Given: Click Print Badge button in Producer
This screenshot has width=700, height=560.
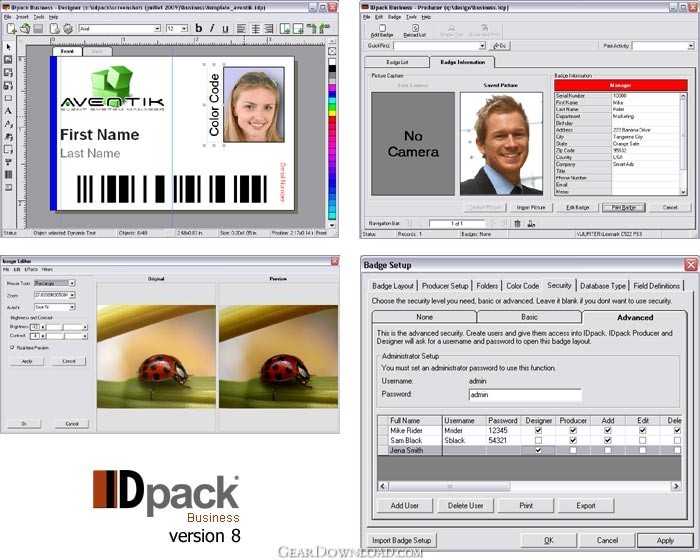Looking at the screenshot, I should [623, 208].
